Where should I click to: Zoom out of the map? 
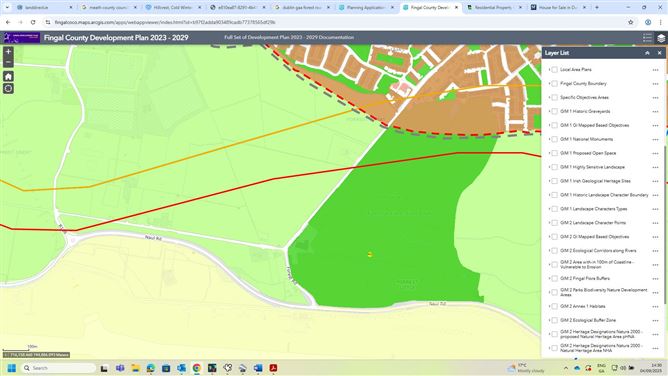click(8, 62)
